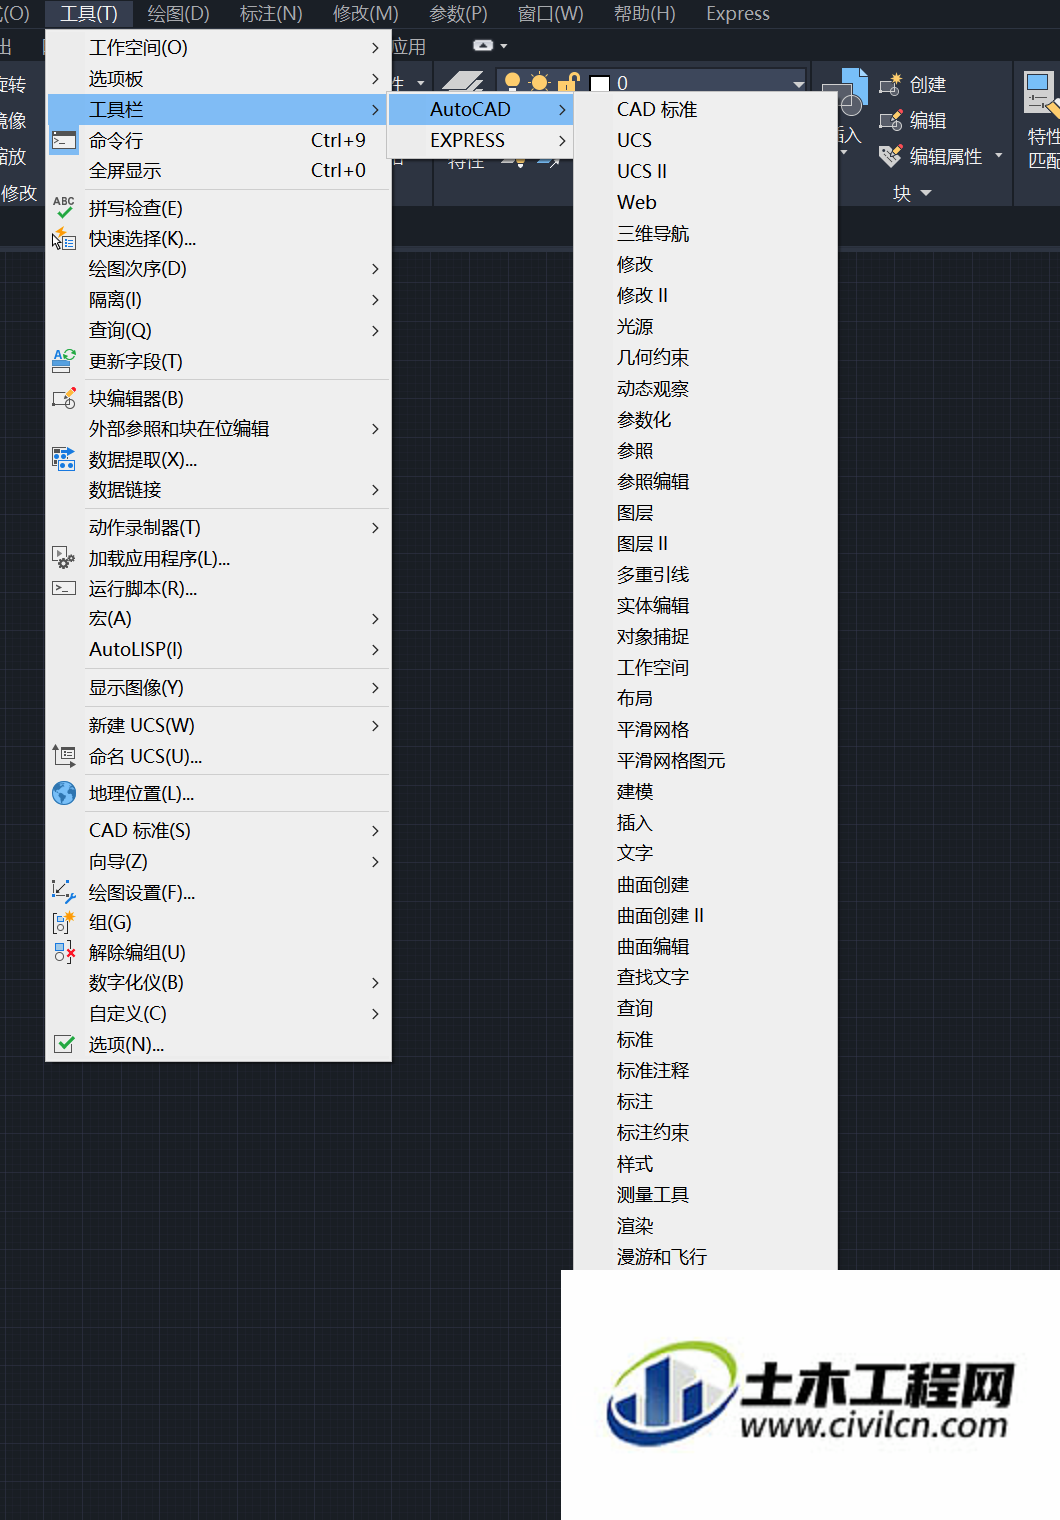Toggle layer 0 padlock icon

[568, 82]
